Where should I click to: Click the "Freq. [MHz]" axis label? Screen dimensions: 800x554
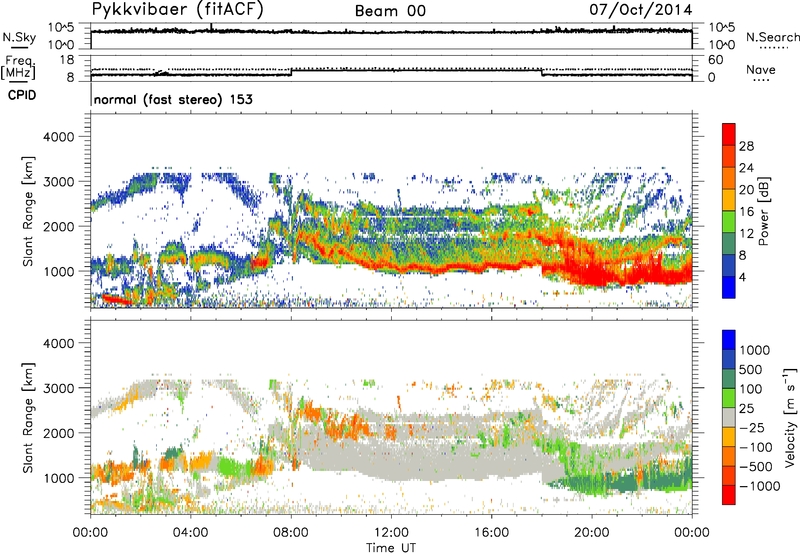pyautogui.click(x=19, y=68)
